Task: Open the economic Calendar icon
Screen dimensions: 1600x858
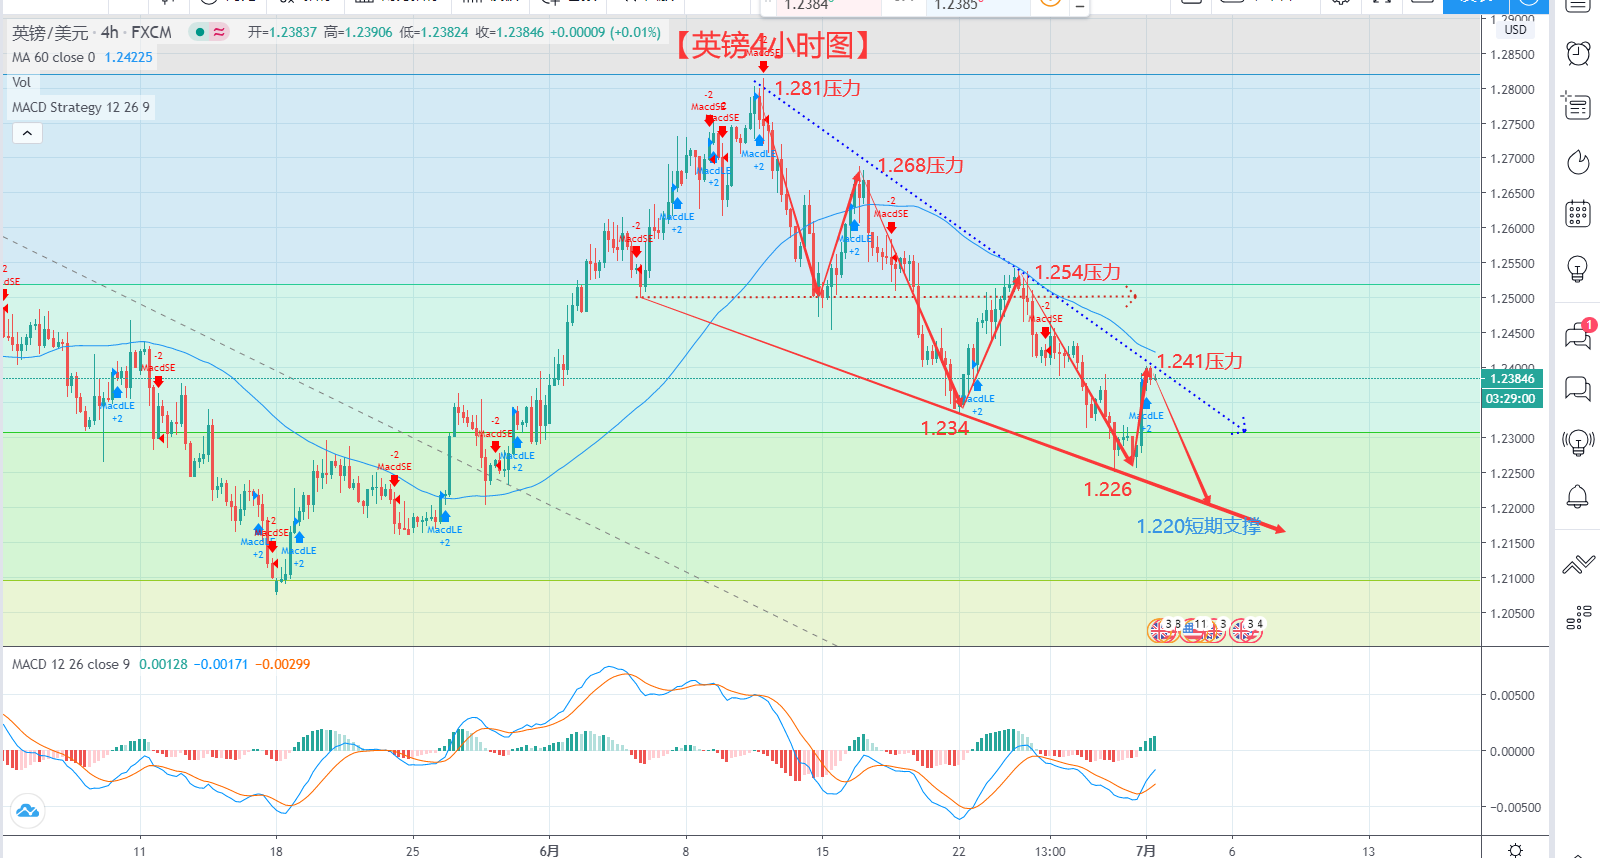Action: coord(1578,213)
